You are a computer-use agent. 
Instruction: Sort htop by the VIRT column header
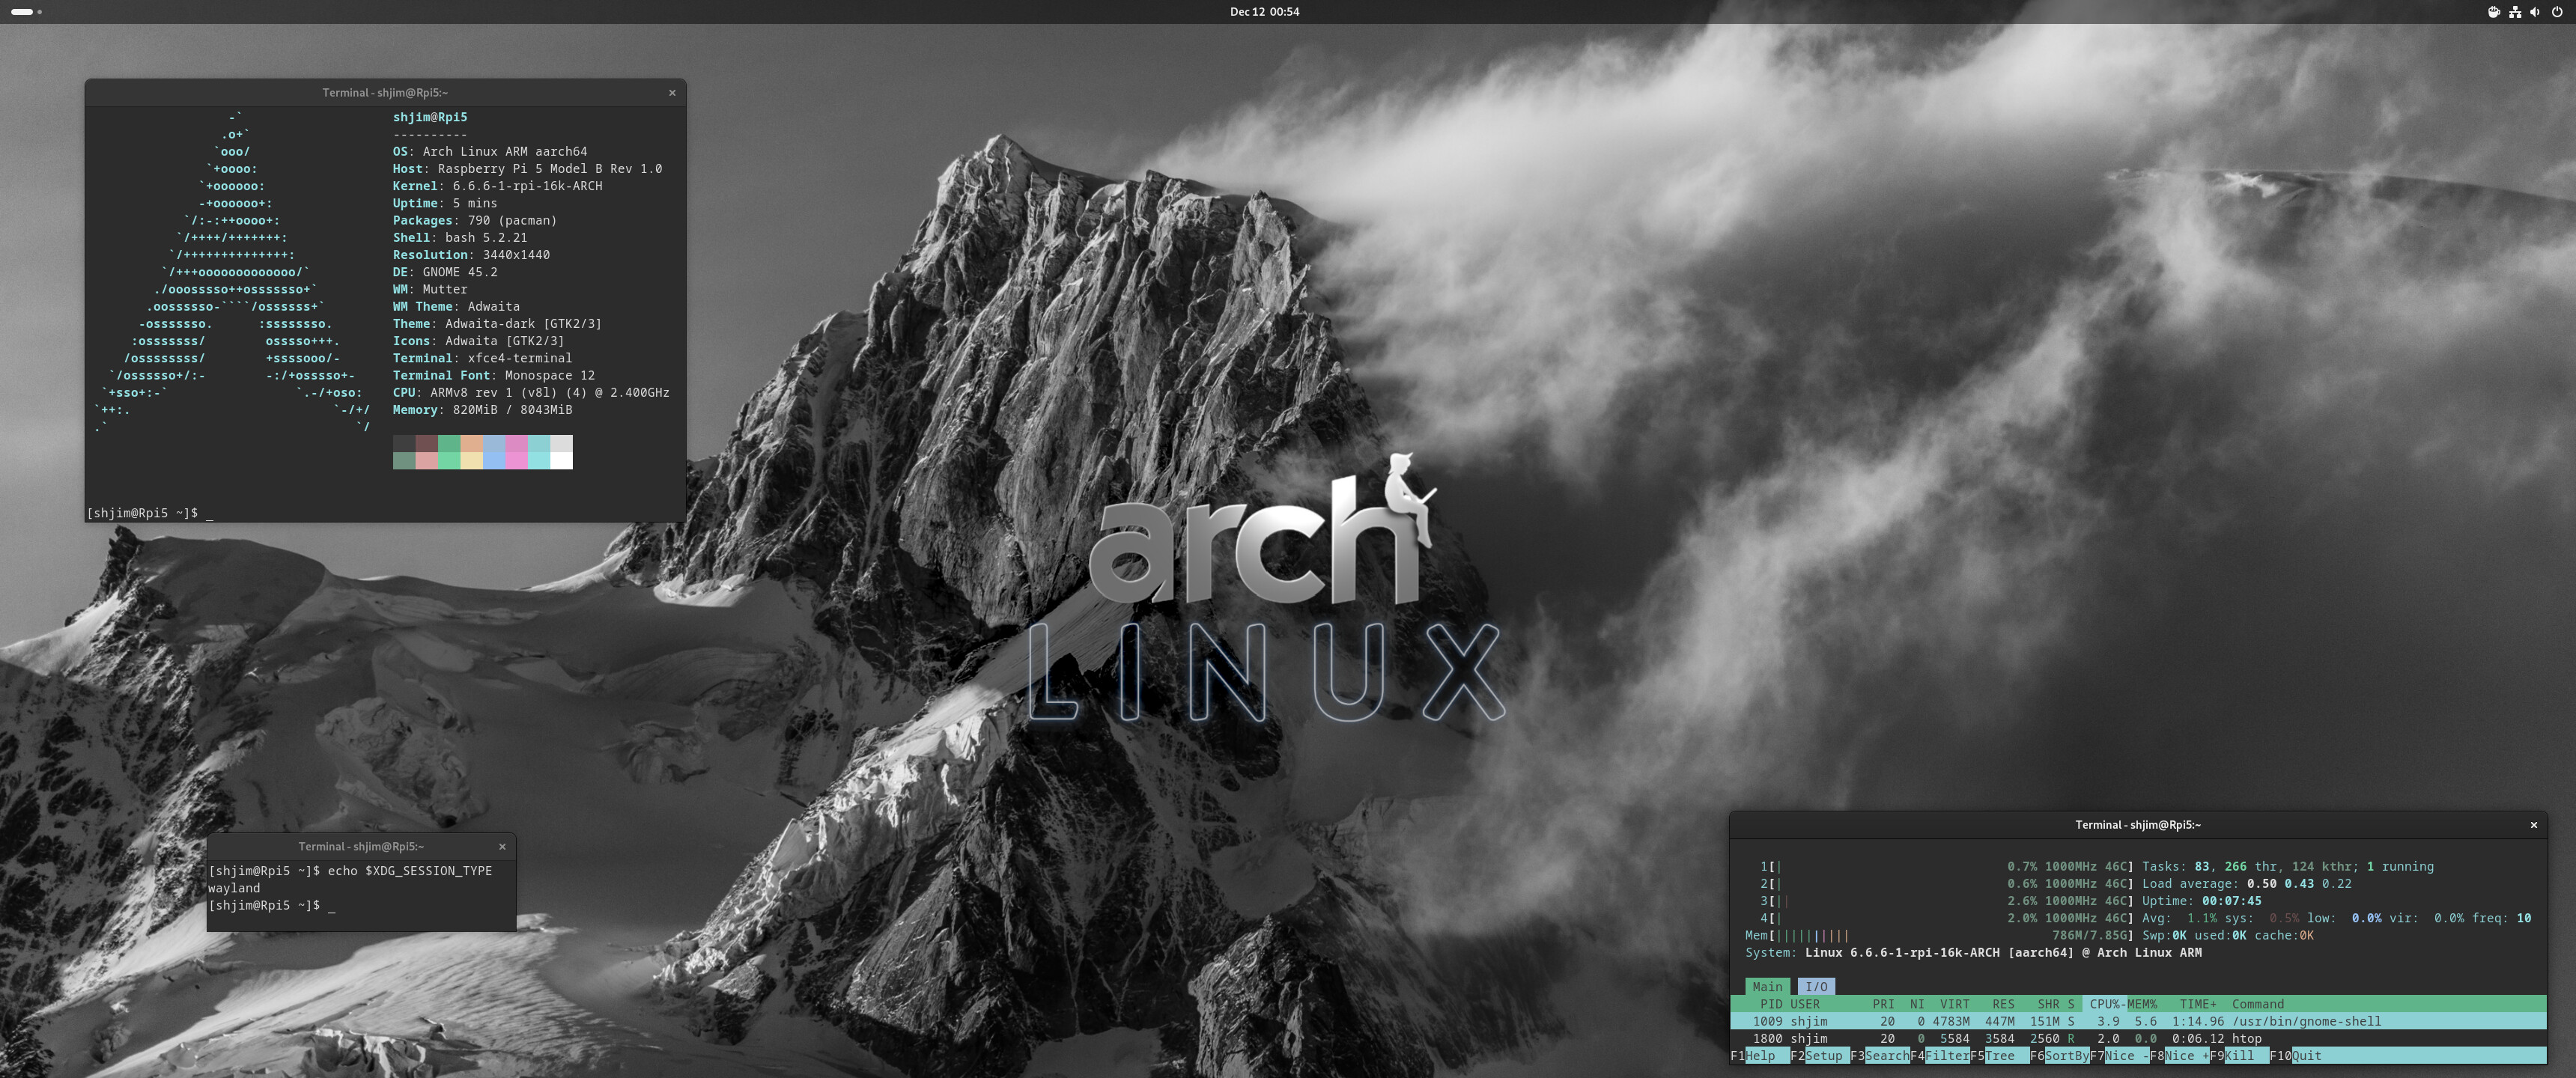pos(1955,1004)
